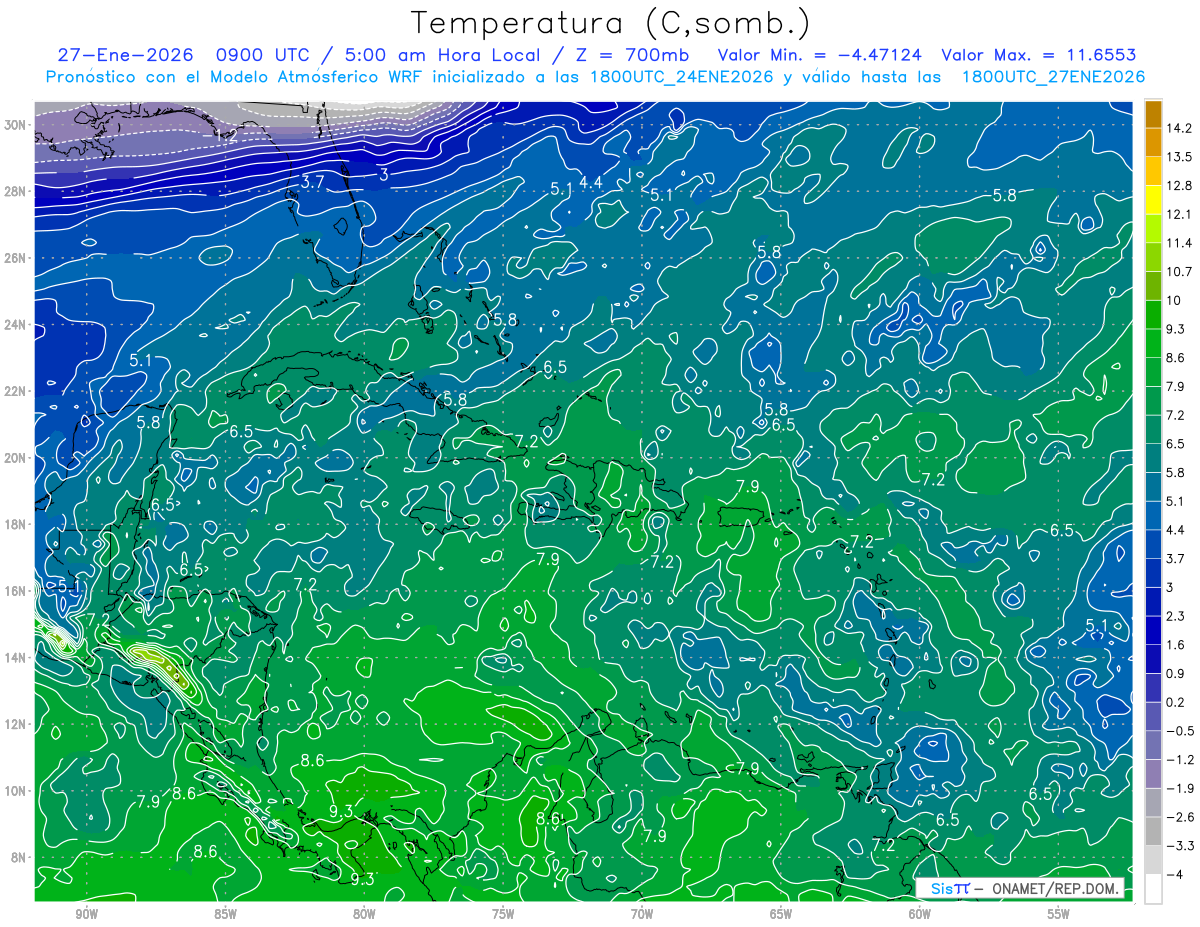Click the "-1.9" colorbar label
This screenshot has width=1200, height=927.
(1182, 788)
